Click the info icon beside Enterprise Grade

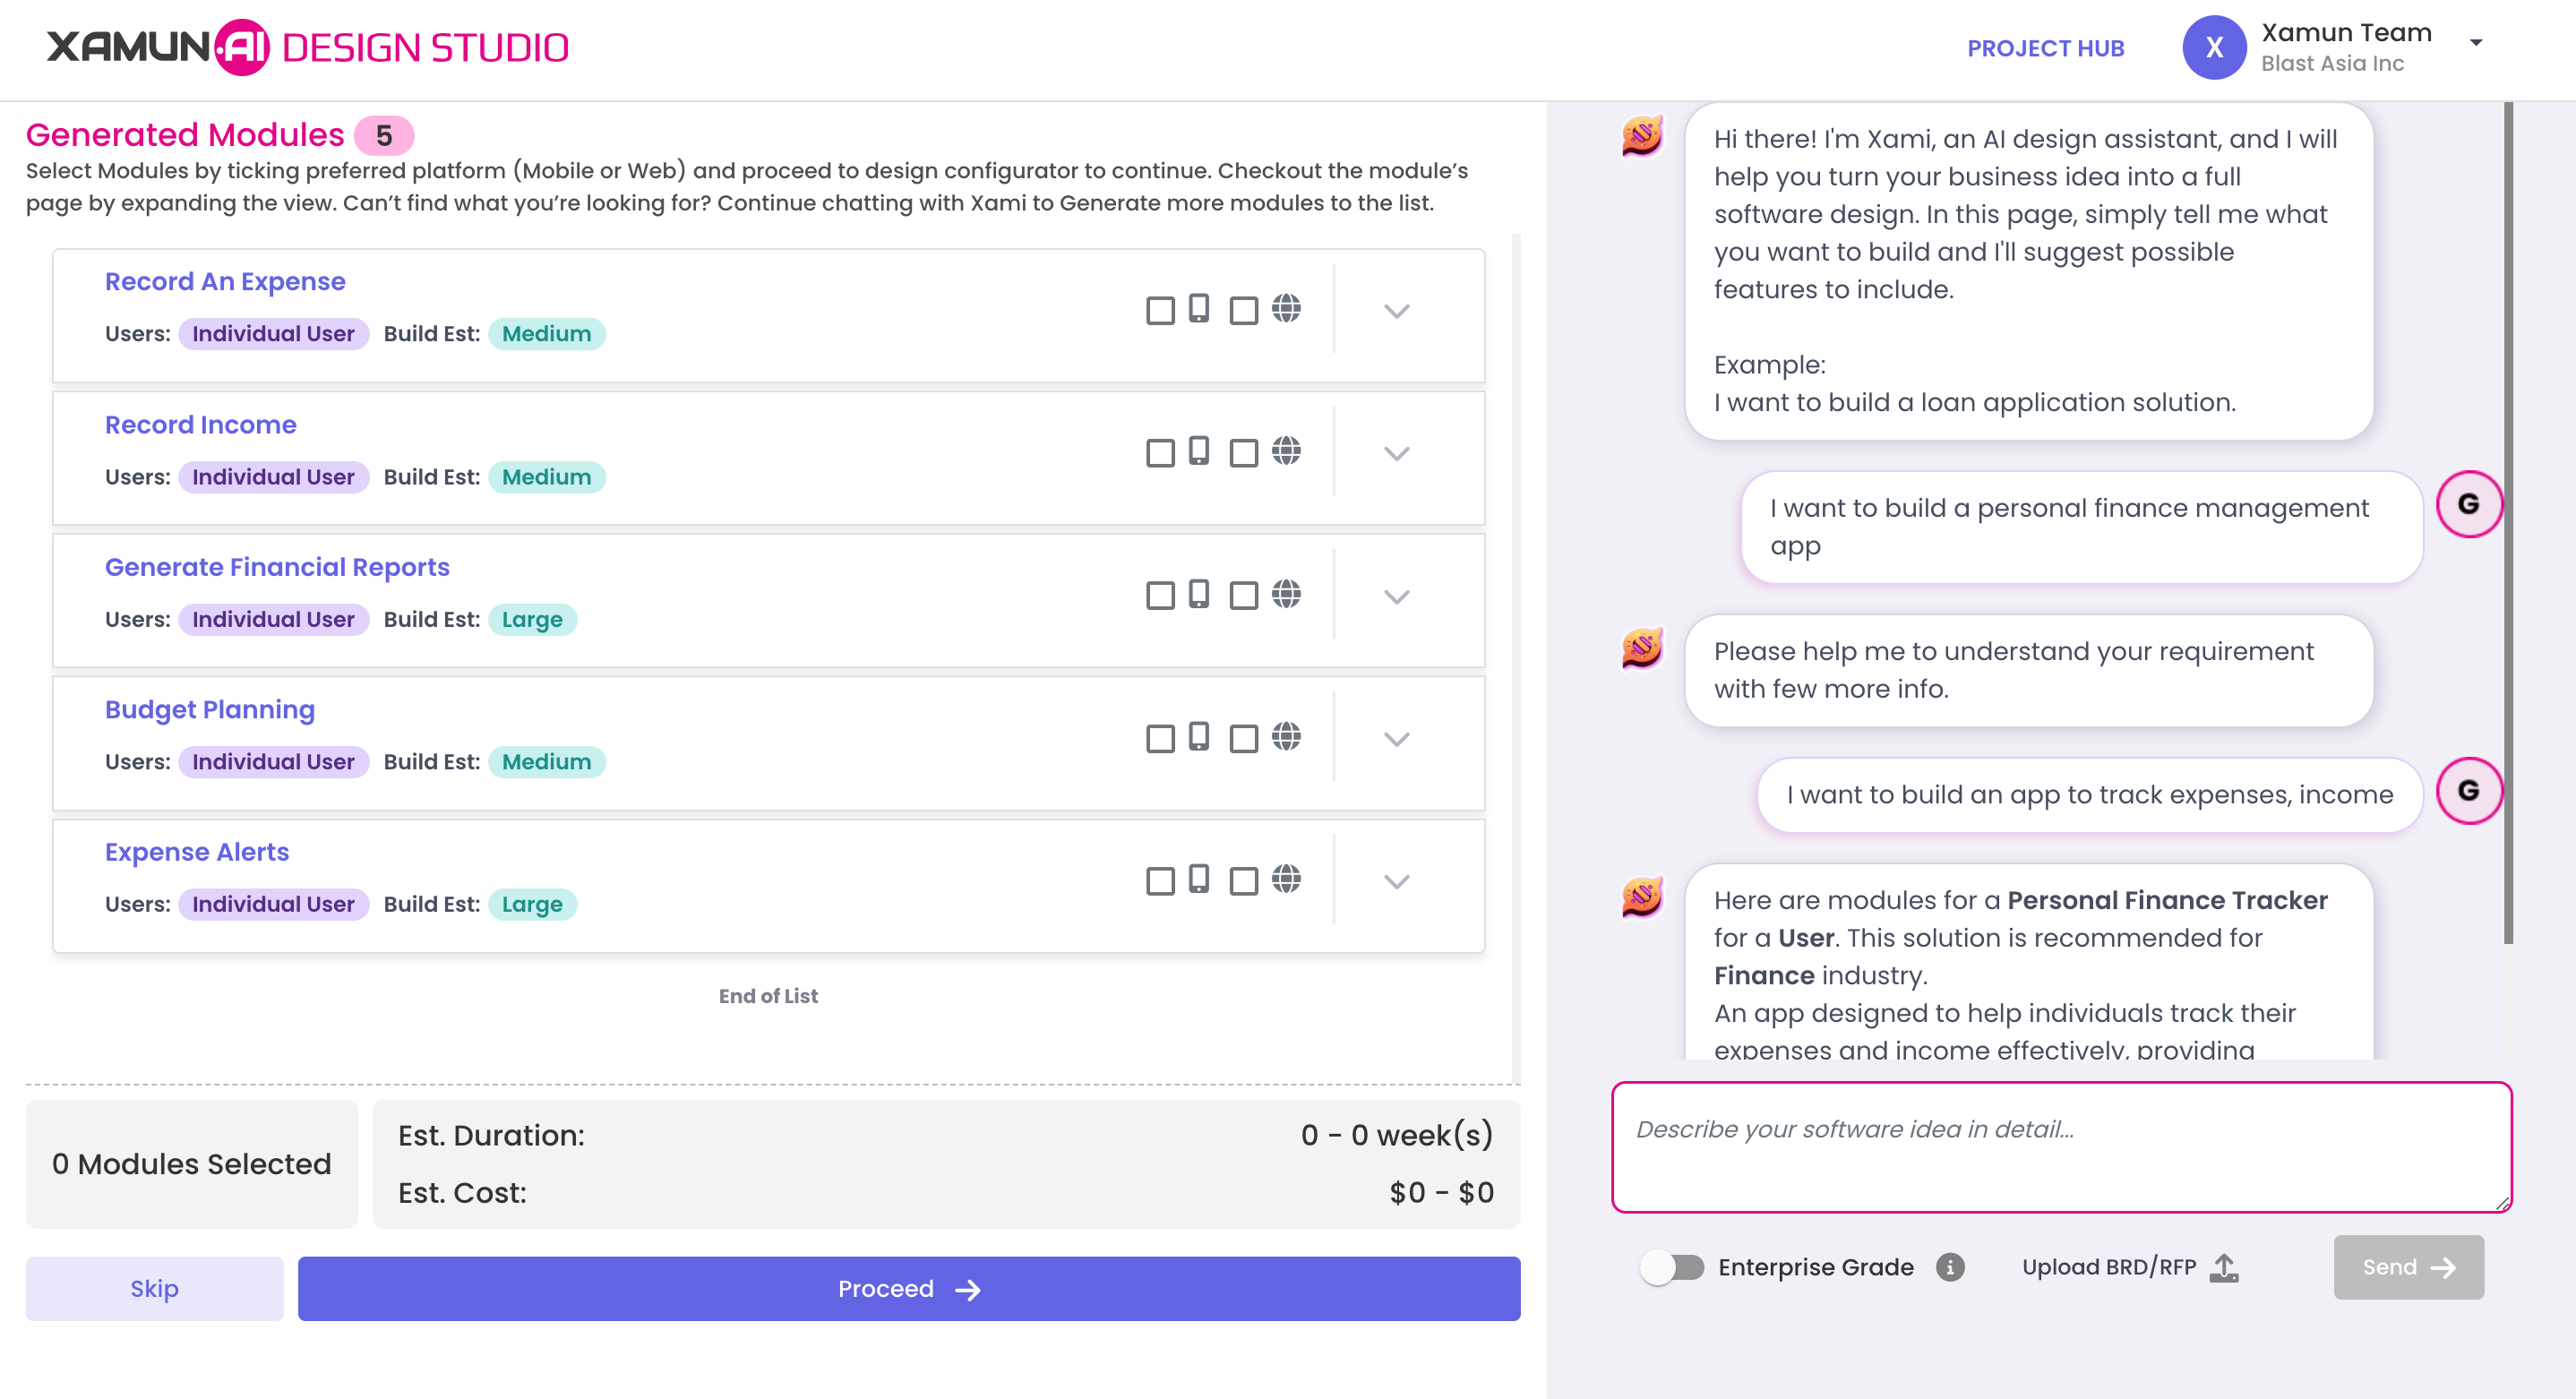(x=1949, y=1266)
